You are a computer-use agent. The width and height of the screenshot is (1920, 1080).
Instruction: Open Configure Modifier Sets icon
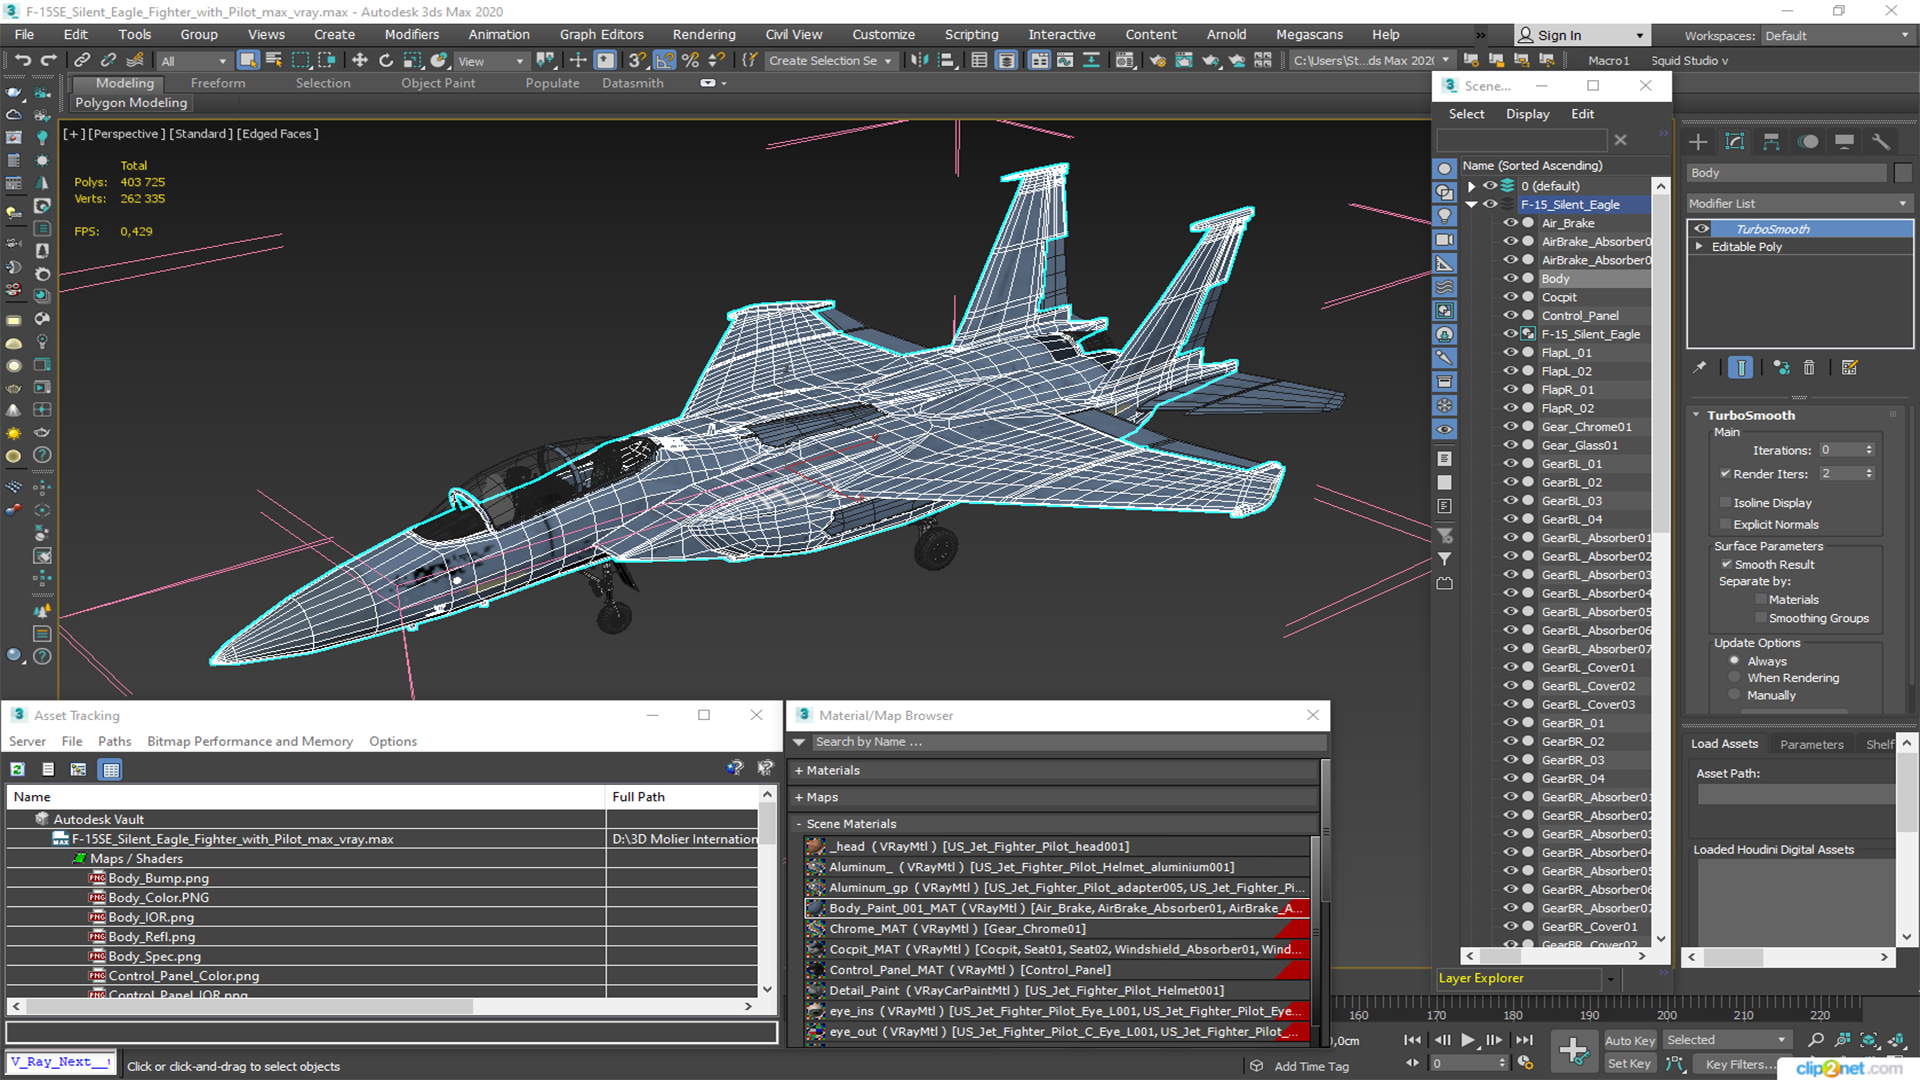coord(1850,368)
